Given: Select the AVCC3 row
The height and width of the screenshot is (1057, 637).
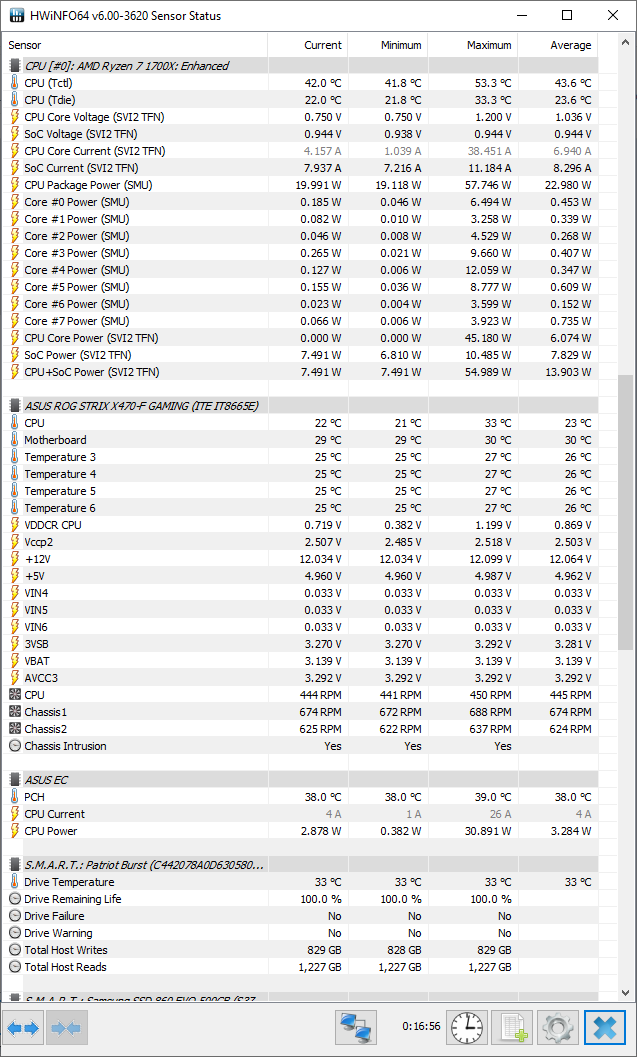Looking at the screenshot, I should tap(301, 678).
